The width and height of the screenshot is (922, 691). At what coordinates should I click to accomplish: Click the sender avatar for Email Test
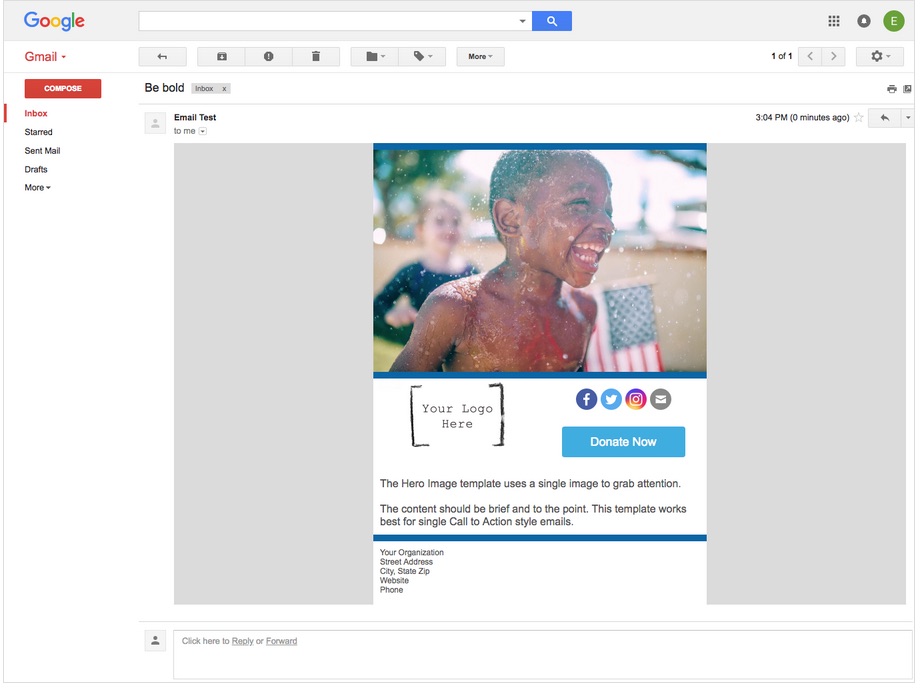coord(155,123)
